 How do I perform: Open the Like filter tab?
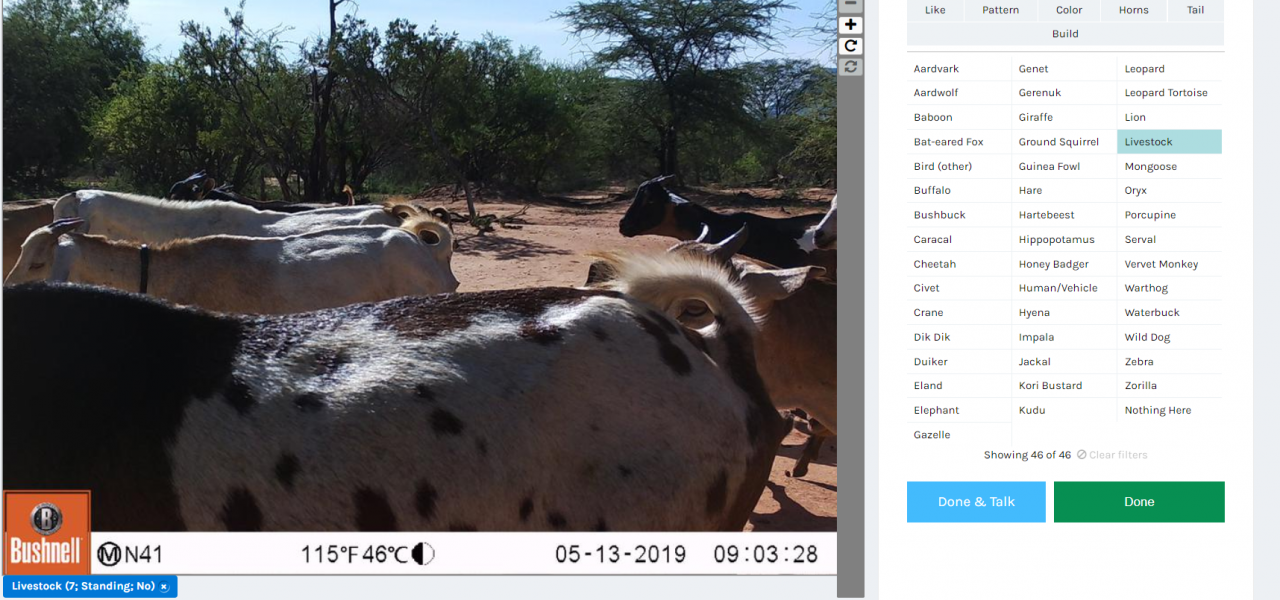pyautogui.click(x=935, y=10)
